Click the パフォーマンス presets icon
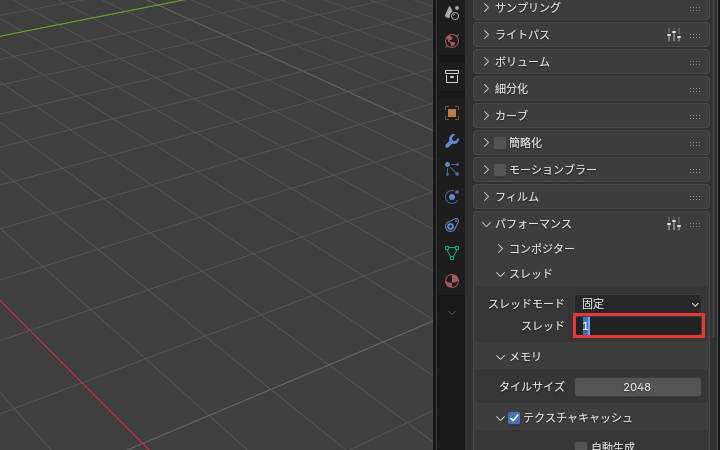Image resolution: width=720 pixels, height=450 pixels. point(674,224)
